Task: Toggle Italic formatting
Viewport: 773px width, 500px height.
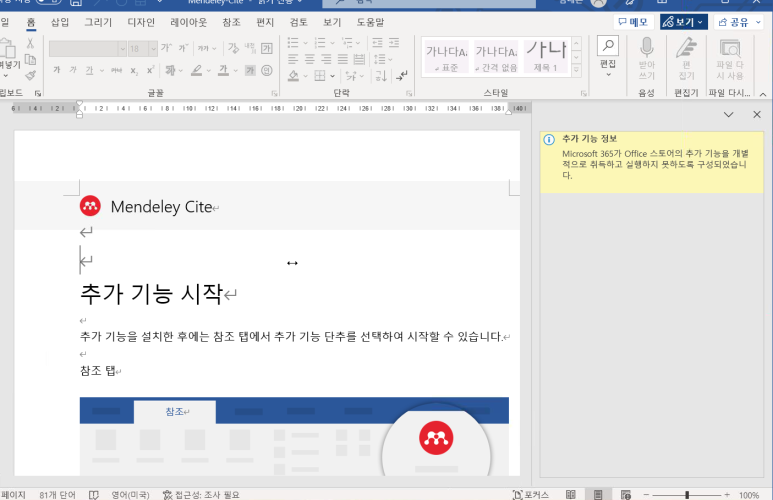Action: click(73, 71)
